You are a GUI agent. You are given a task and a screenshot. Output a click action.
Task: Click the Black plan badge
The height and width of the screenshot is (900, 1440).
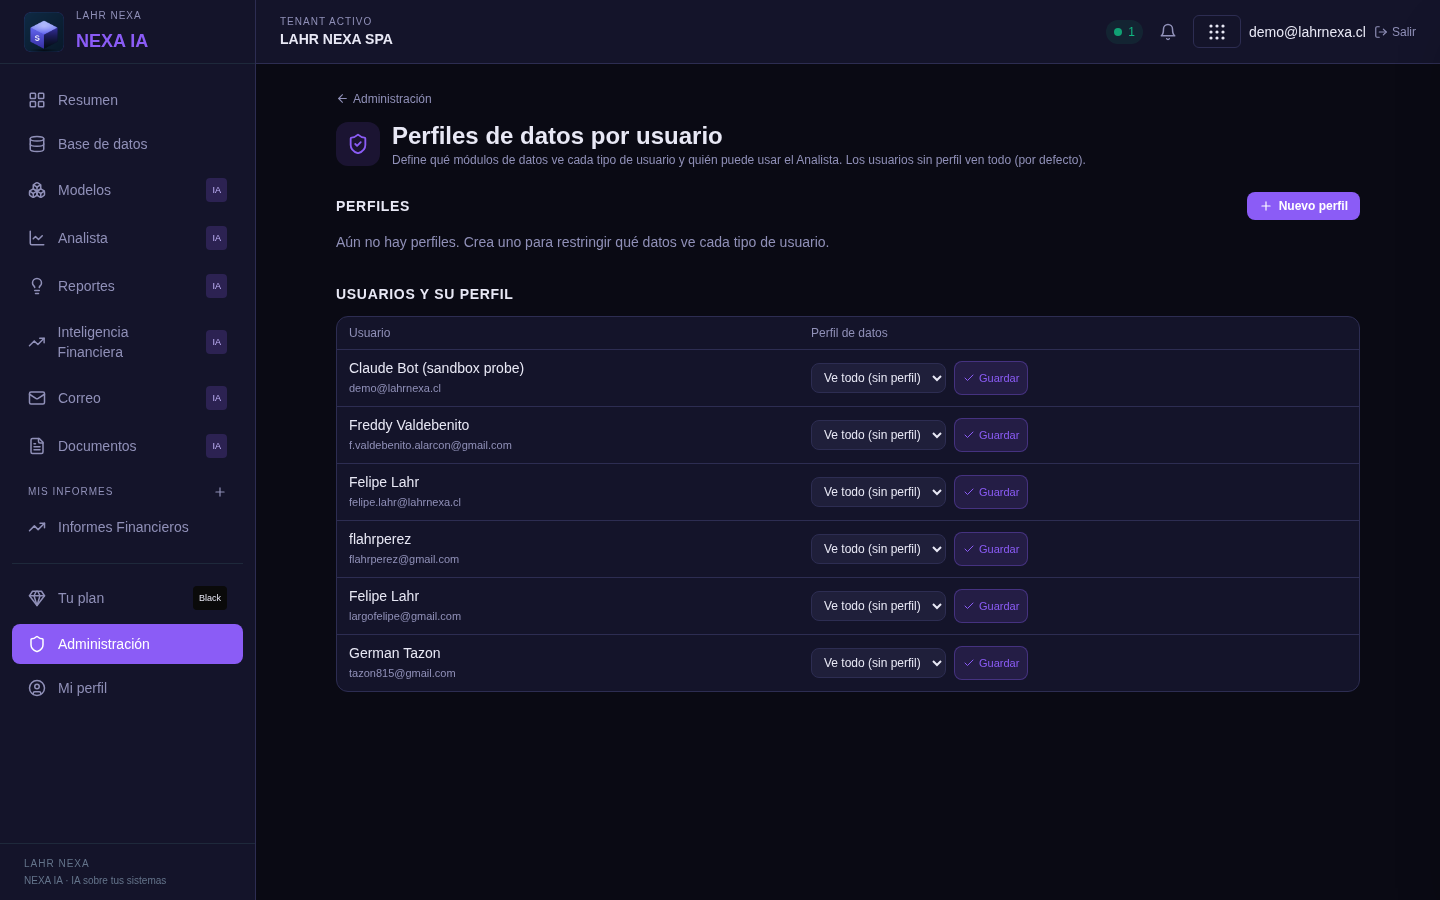point(210,598)
